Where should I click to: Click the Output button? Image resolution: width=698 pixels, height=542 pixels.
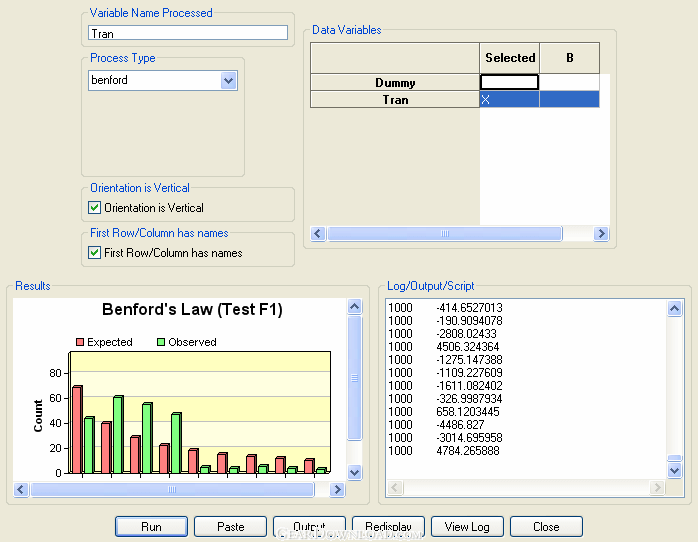point(309,526)
